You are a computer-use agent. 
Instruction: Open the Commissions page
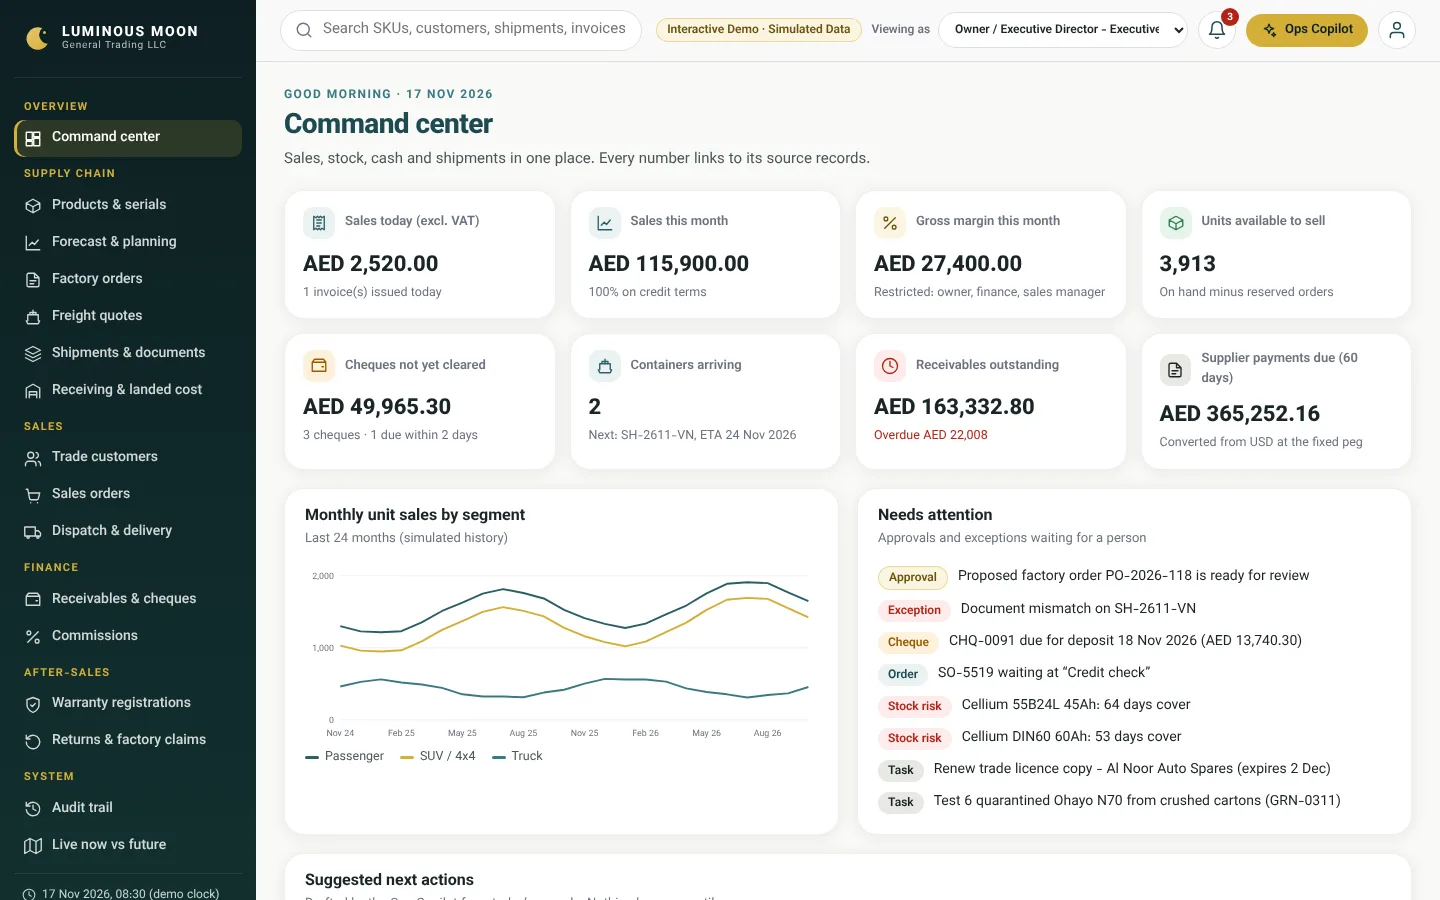[x=128, y=636]
